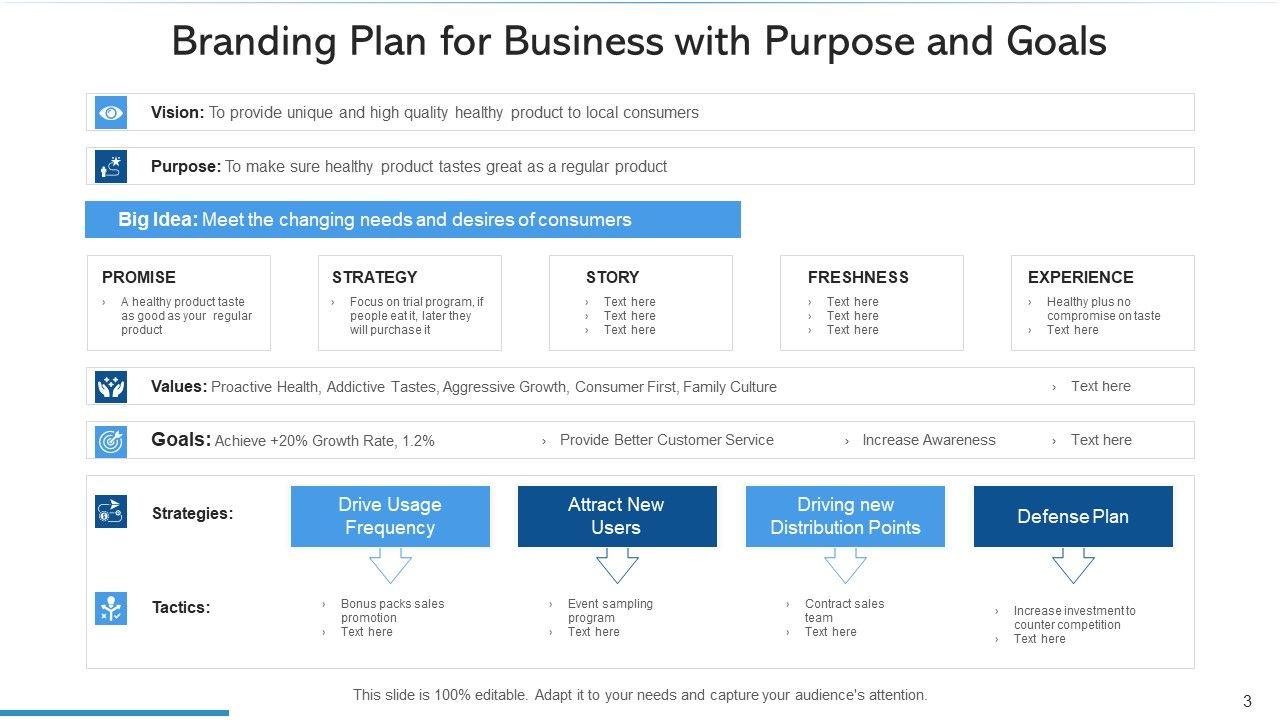This screenshot has width=1280, height=720.
Task: Click the Strategies icon
Action: click(x=111, y=512)
